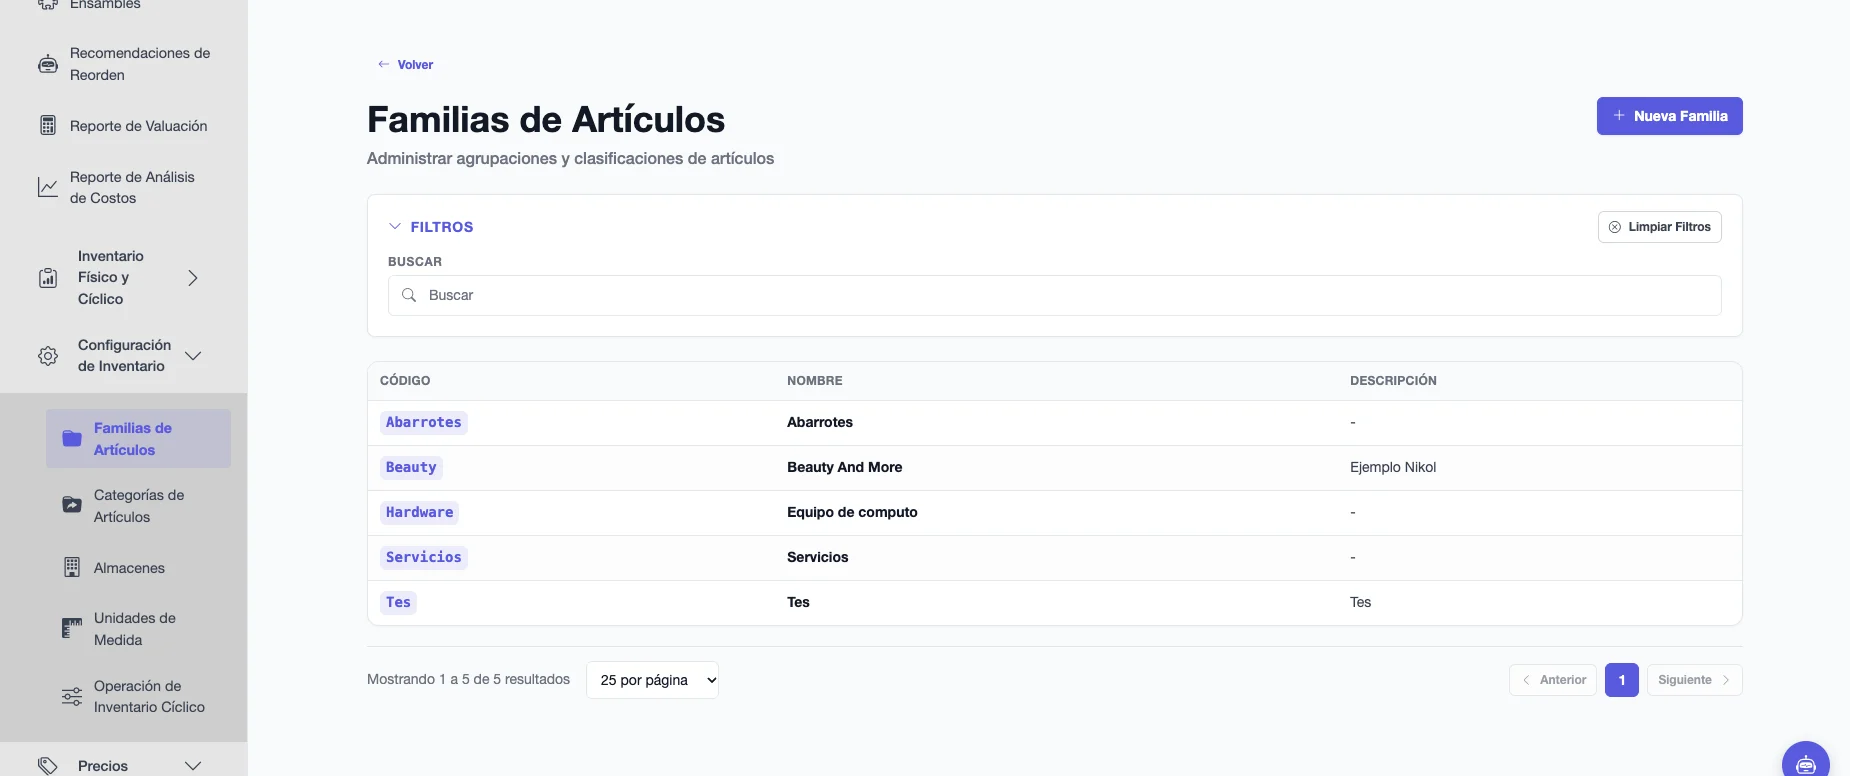Click the Operación de Inventario Cíclico sliders icon
The image size is (1850, 776).
72,696
